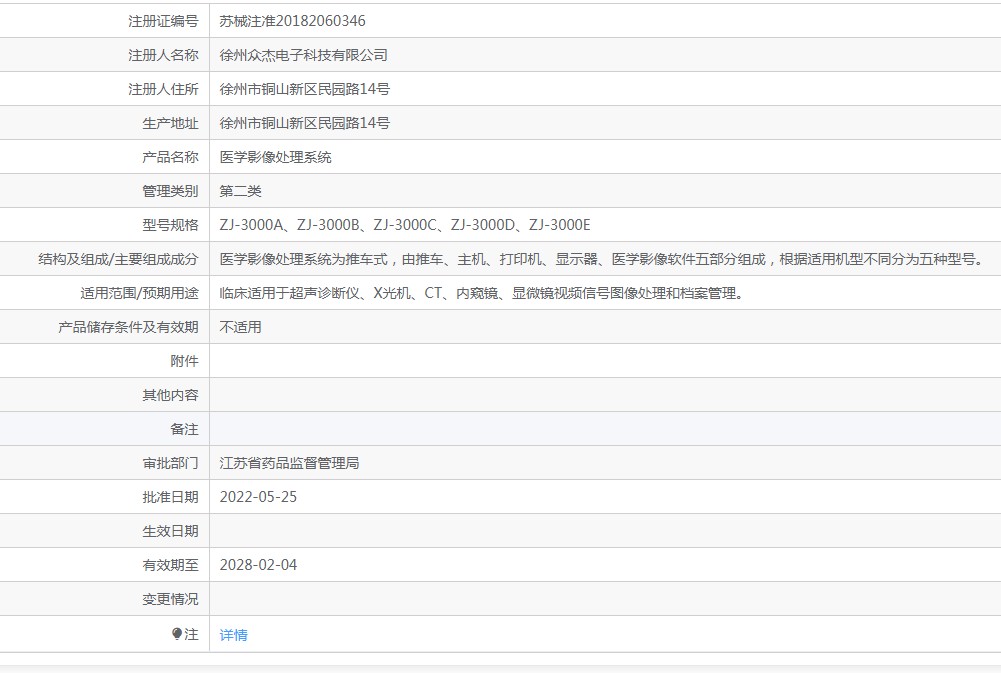This screenshot has width=1001, height=673.
Task: Click the 适用范围 intended use text
Action: point(482,293)
